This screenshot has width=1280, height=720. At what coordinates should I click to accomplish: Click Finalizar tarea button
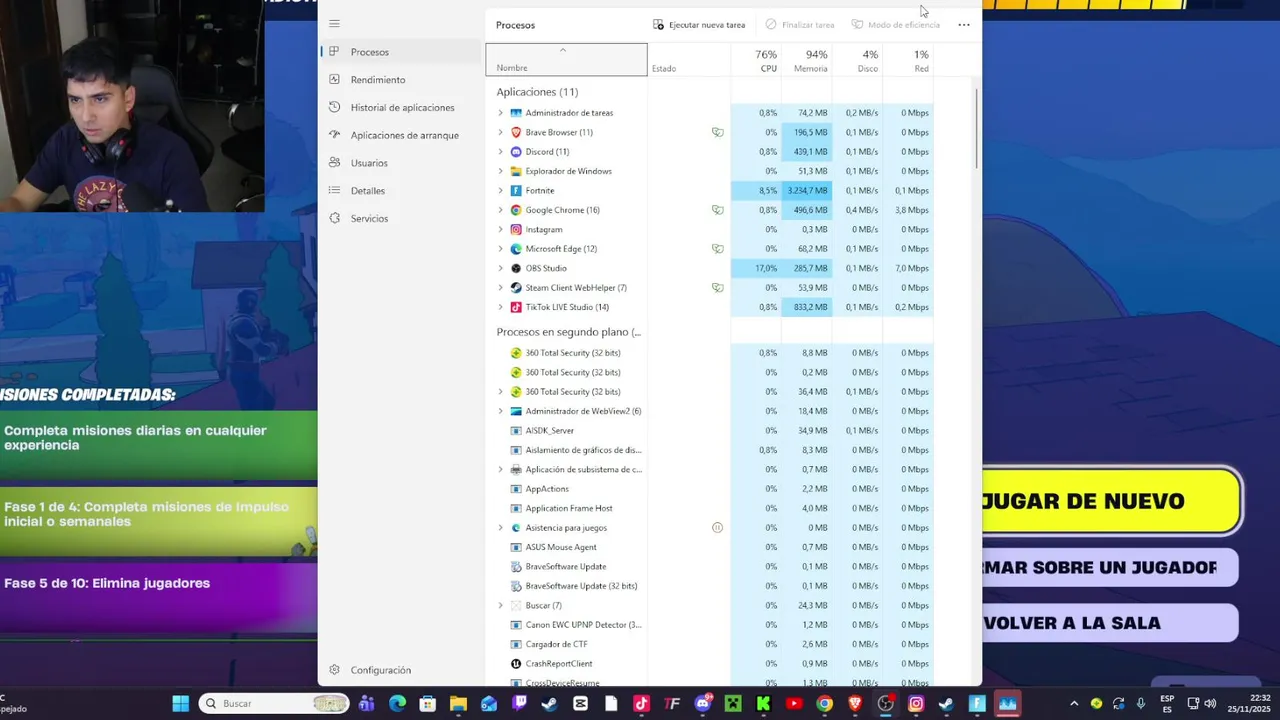[800, 25]
